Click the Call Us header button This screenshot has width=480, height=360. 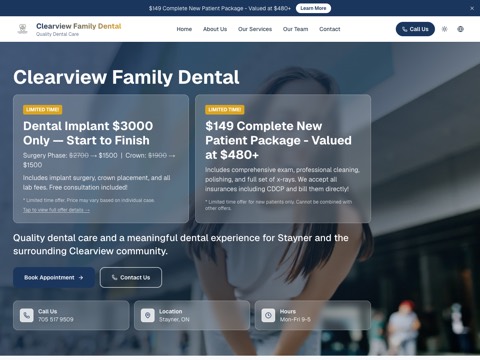pos(415,29)
